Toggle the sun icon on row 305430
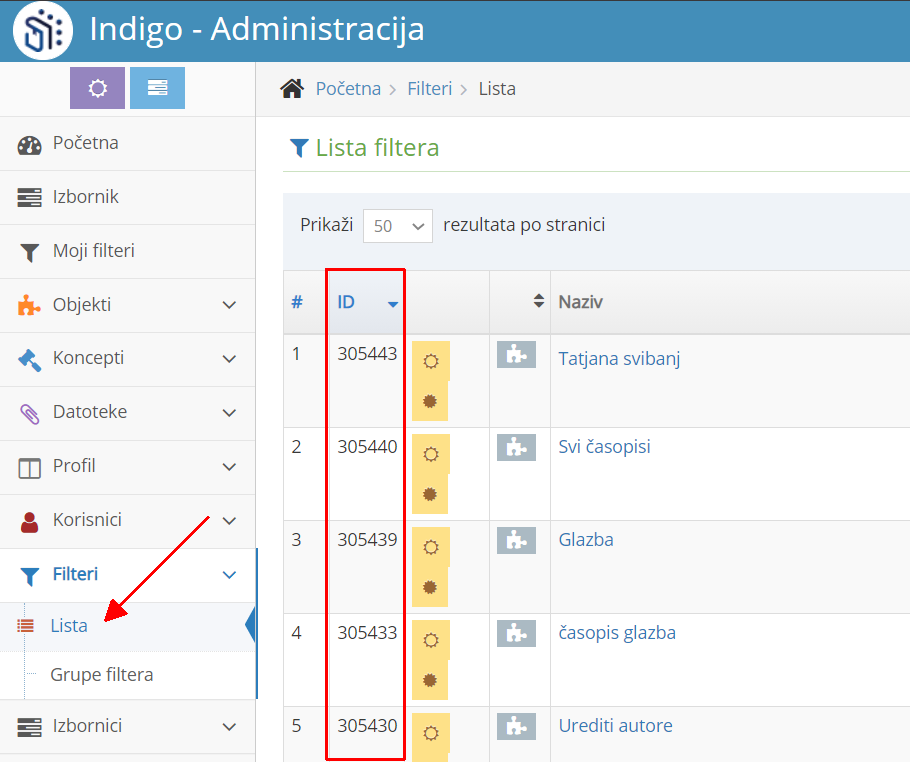Viewport: 910px width, 762px height. [x=430, y=733]
